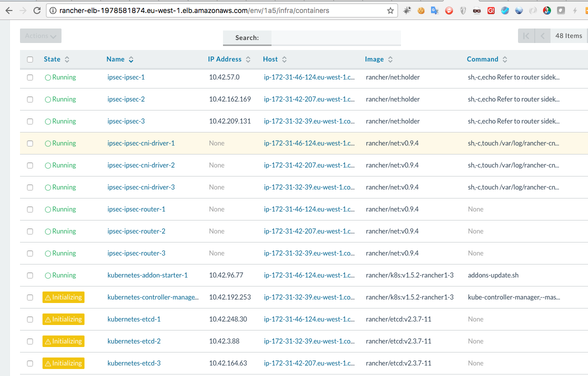Reload the Rancher containers page

37,10
